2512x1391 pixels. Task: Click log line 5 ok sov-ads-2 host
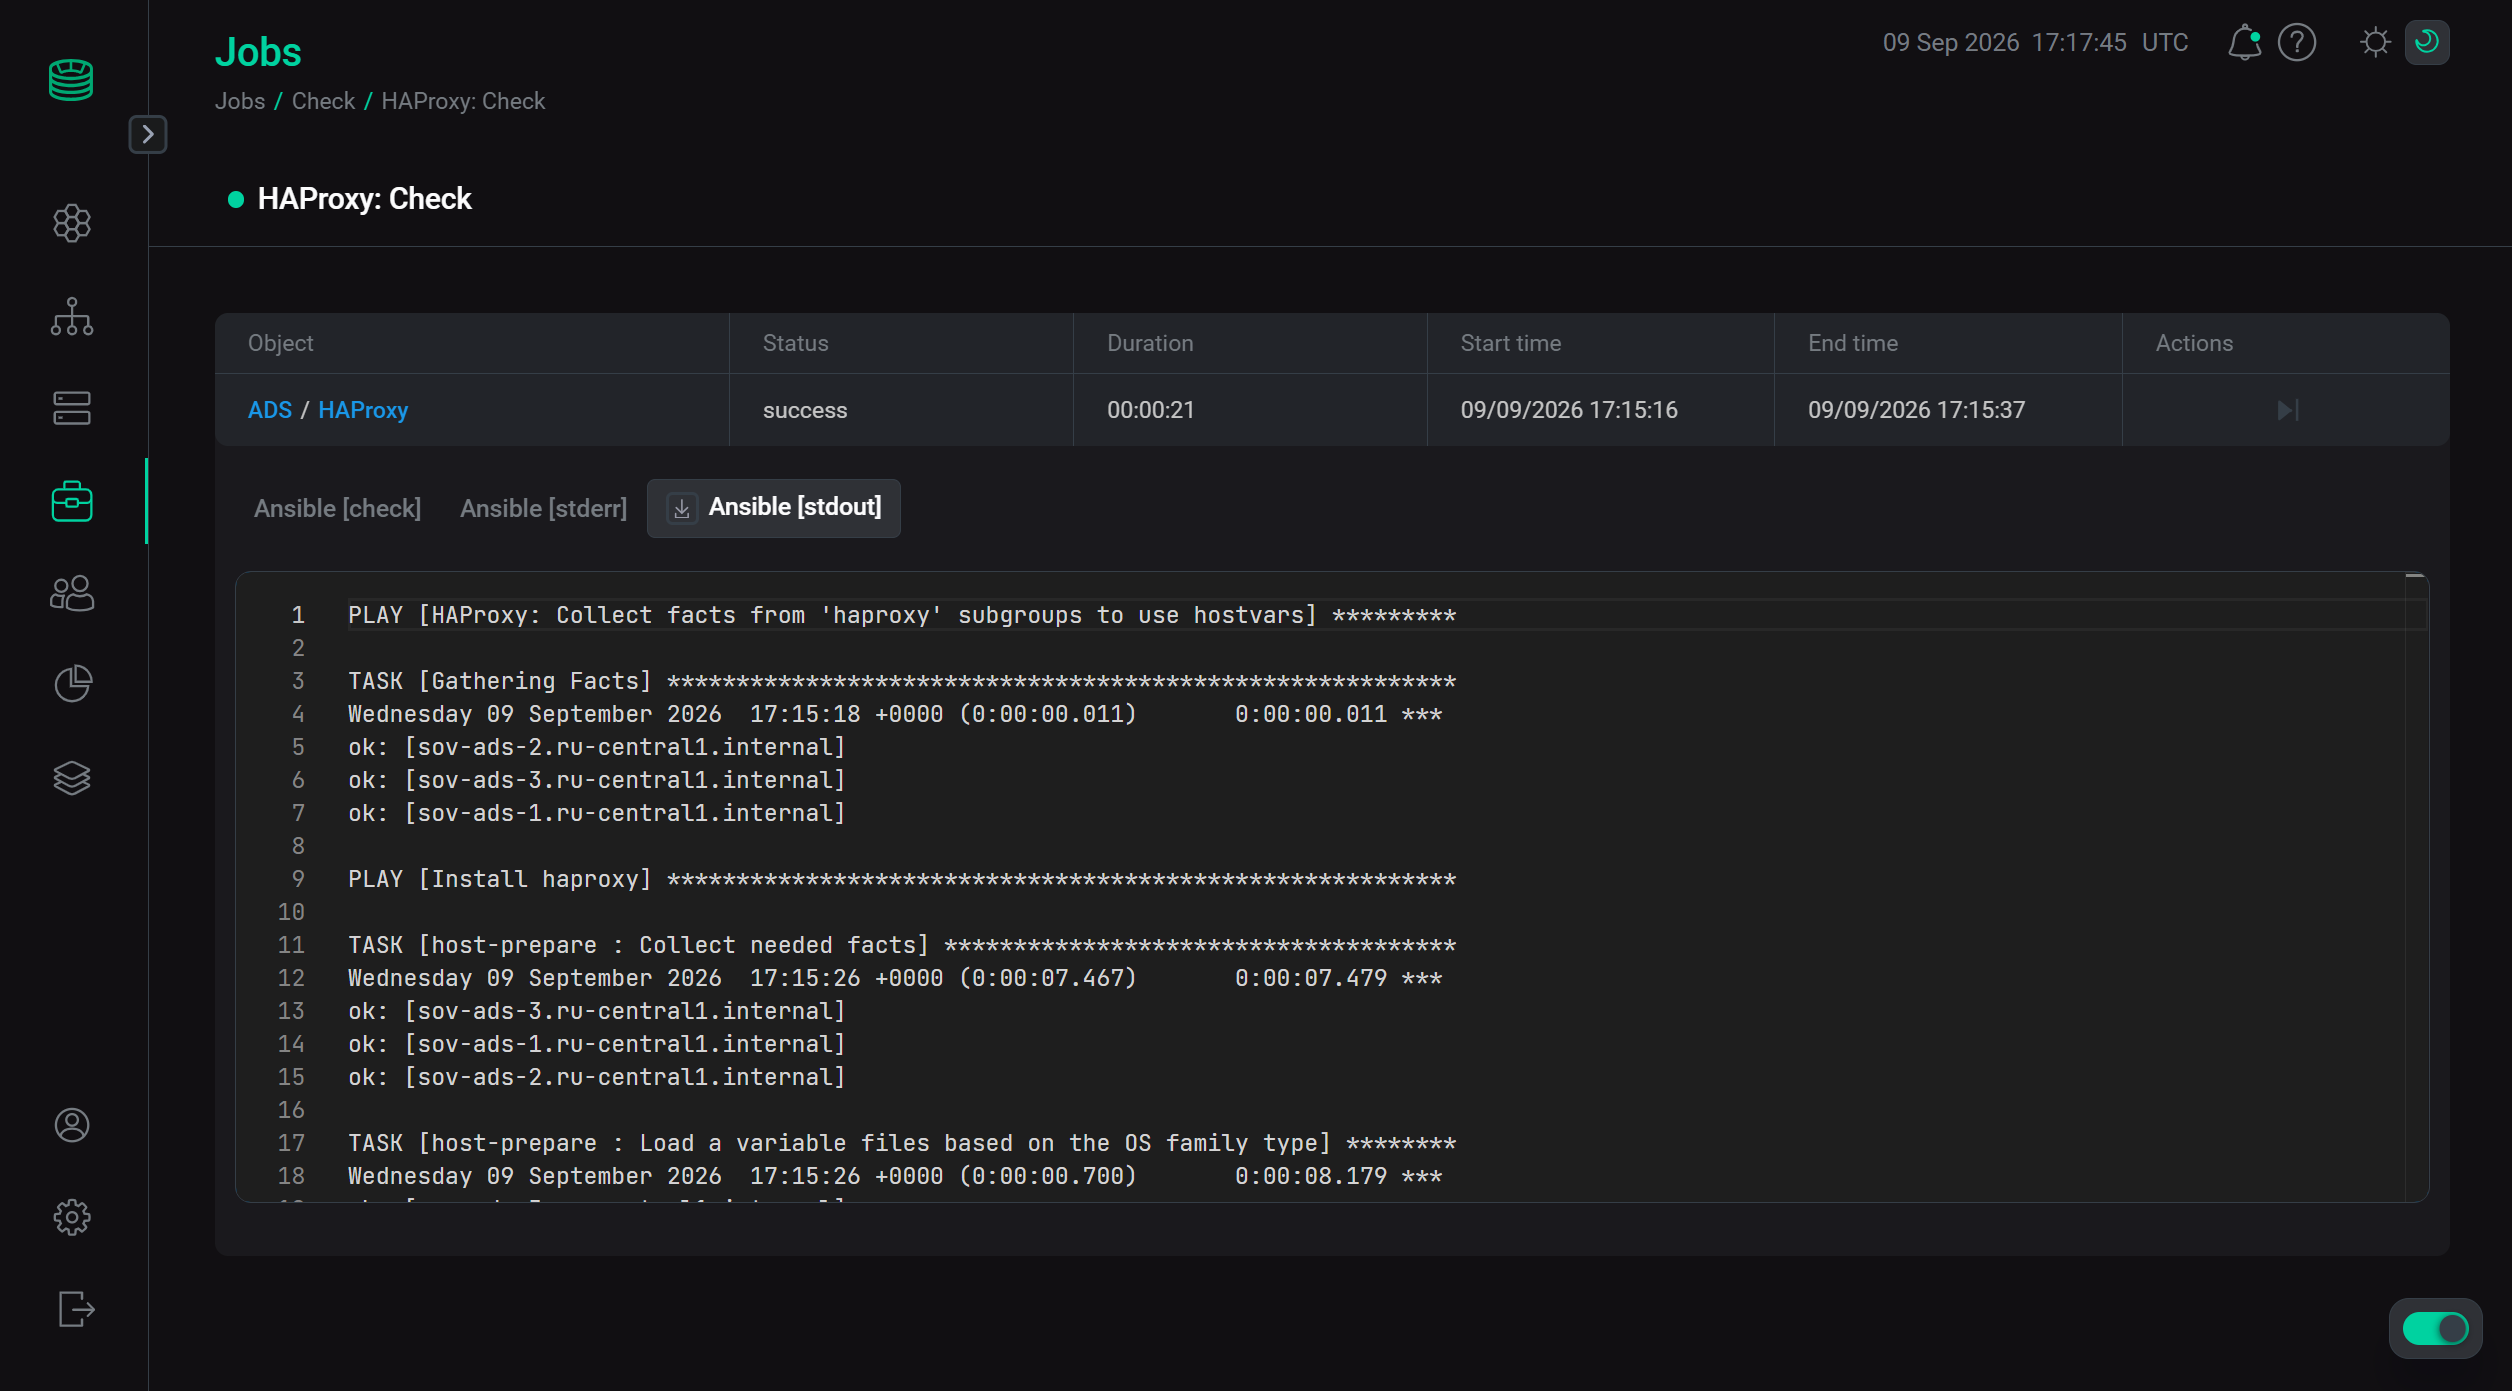[x=597, y=747]
